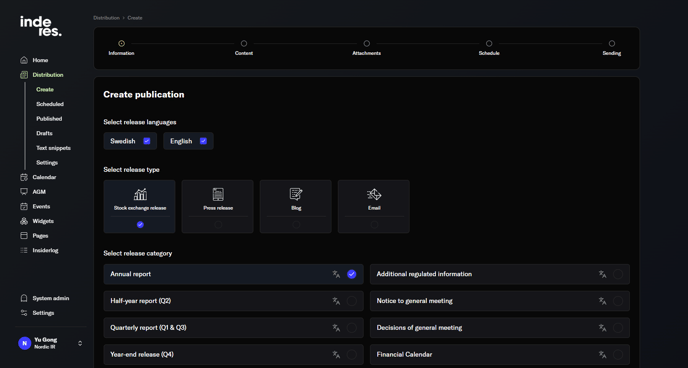Open Scheduled under Distribution

(50, 104)
